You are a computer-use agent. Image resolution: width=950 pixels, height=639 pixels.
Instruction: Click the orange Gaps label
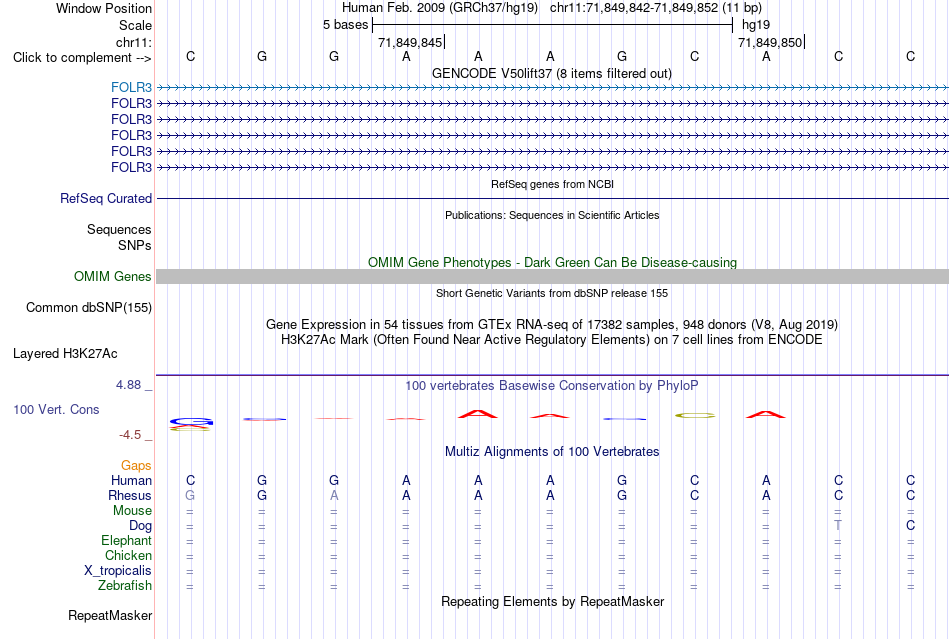click(x=136, y=465)
